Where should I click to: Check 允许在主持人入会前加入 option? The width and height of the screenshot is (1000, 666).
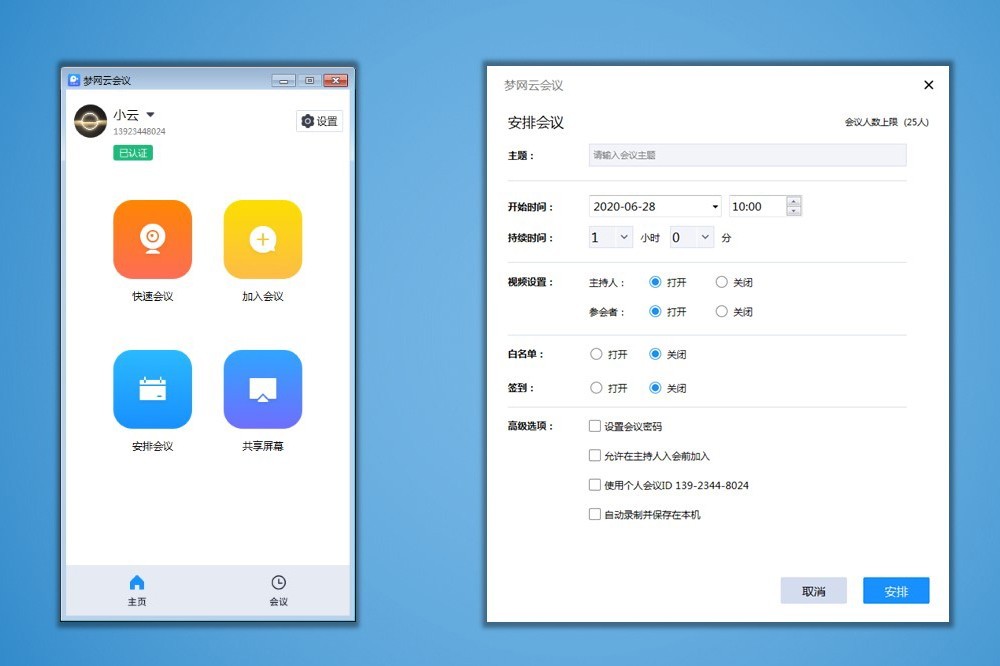click(x=595, y=456)
